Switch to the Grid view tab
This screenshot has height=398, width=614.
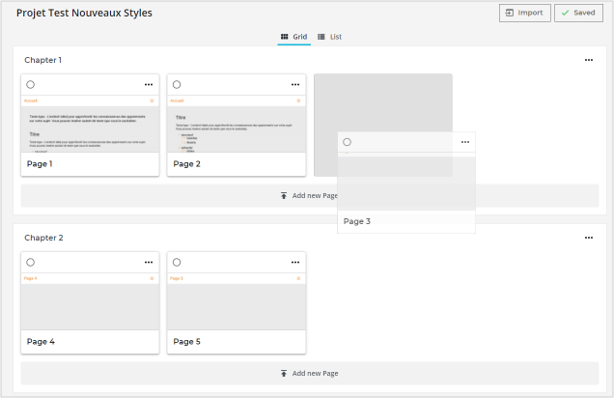294,37
